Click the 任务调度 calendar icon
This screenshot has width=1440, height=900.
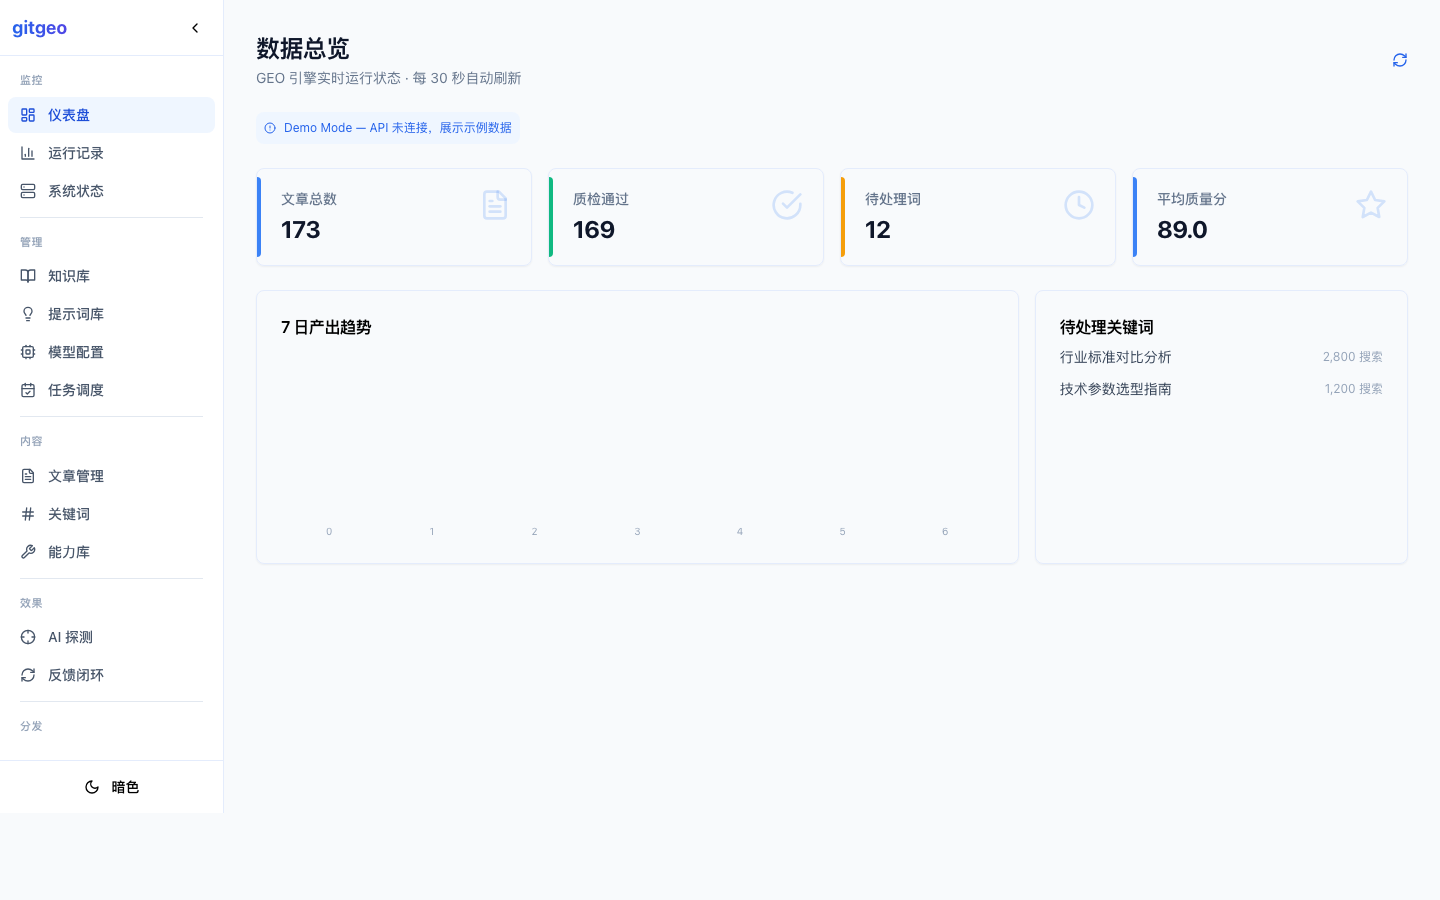tap(28, 390)
